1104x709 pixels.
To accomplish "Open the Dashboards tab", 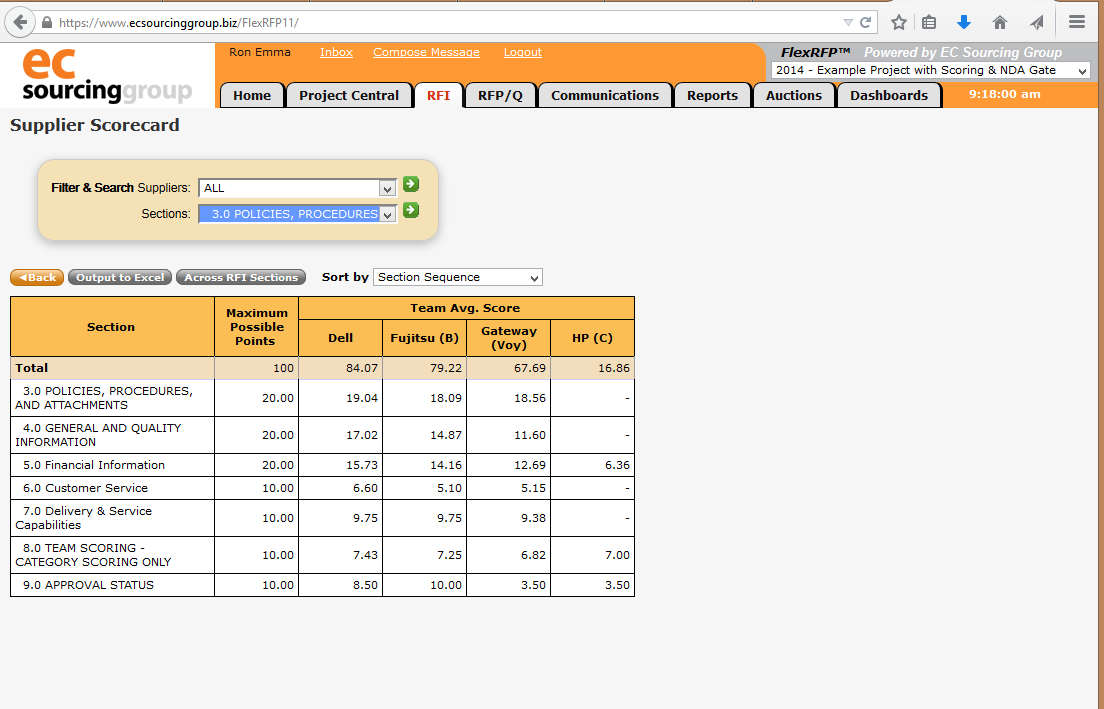I will point(889,94).
